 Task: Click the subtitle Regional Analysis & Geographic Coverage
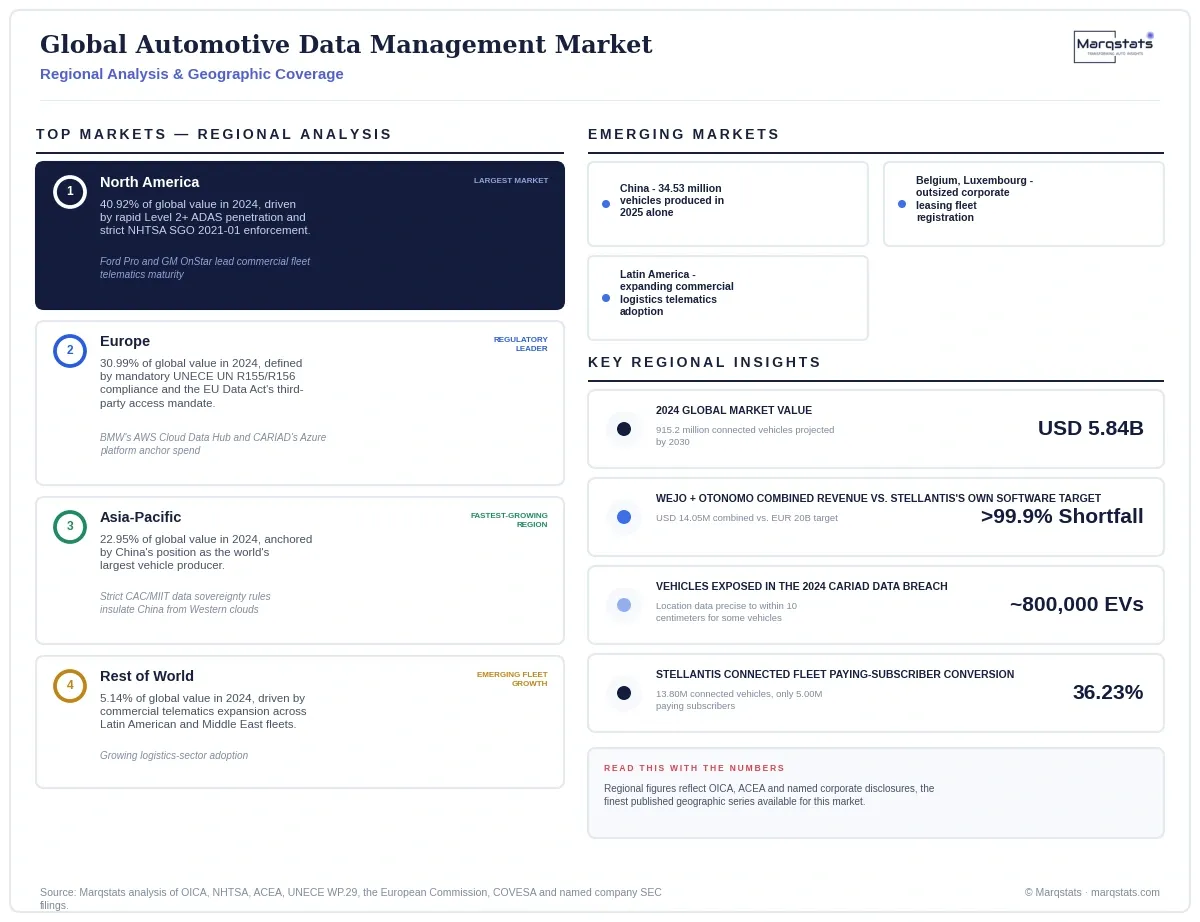[x=192, y=74]
